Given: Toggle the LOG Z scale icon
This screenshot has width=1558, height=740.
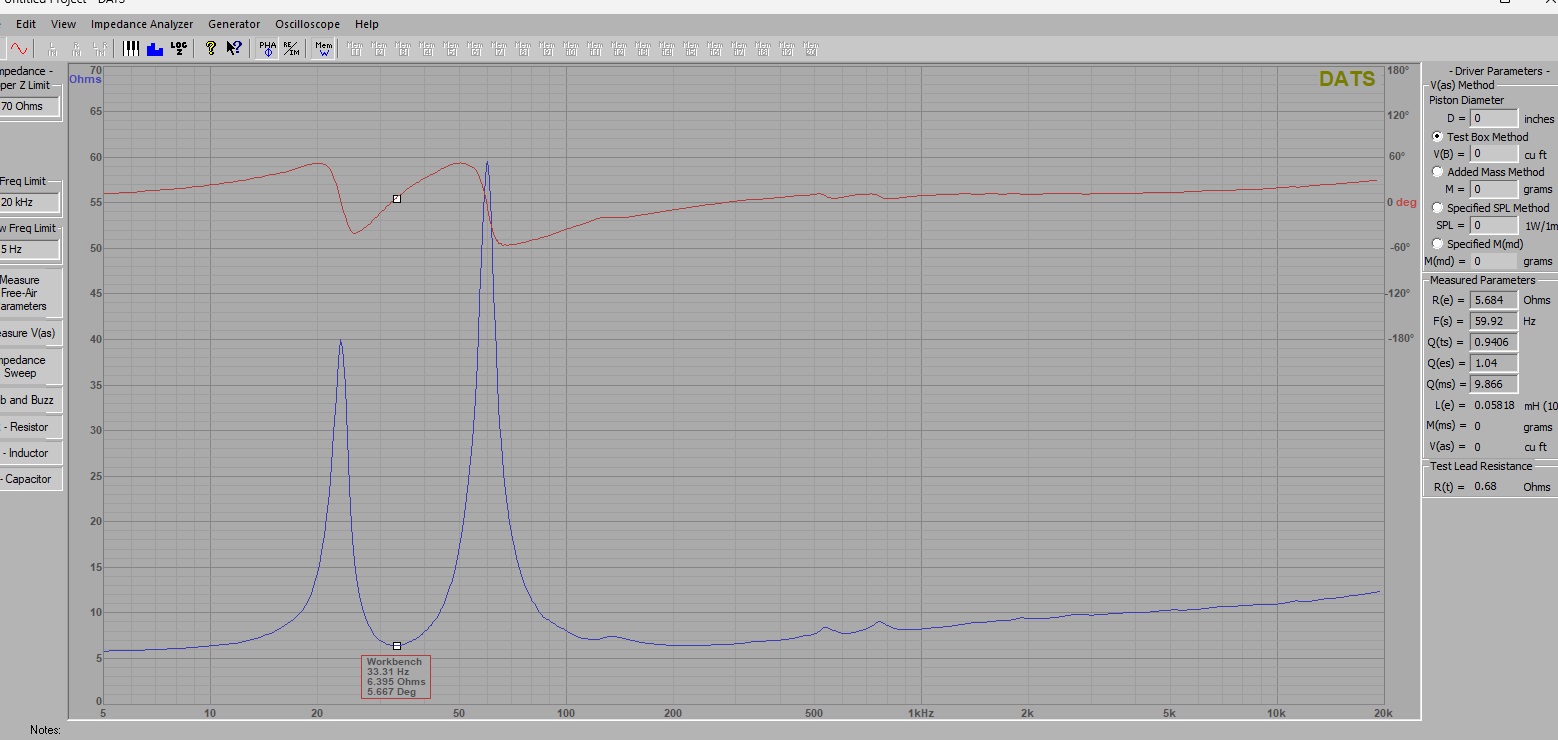Looking at the screenshot, I should tap(179, 47).
